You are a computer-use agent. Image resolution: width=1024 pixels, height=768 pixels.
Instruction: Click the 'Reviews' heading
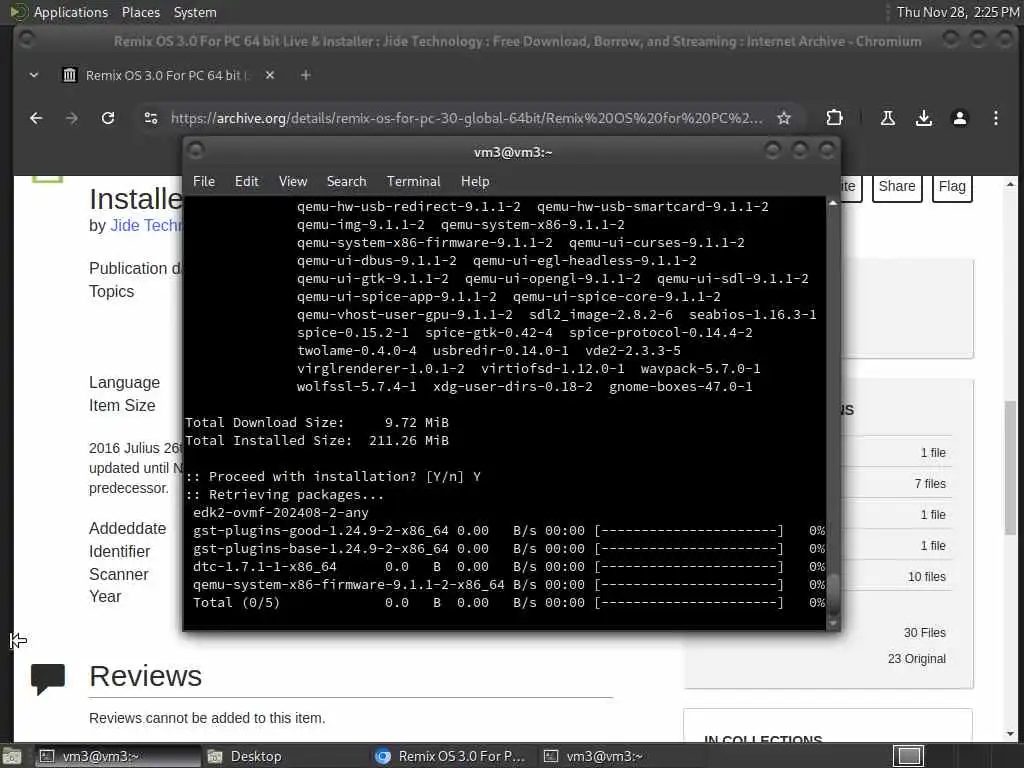coord(146,676)
